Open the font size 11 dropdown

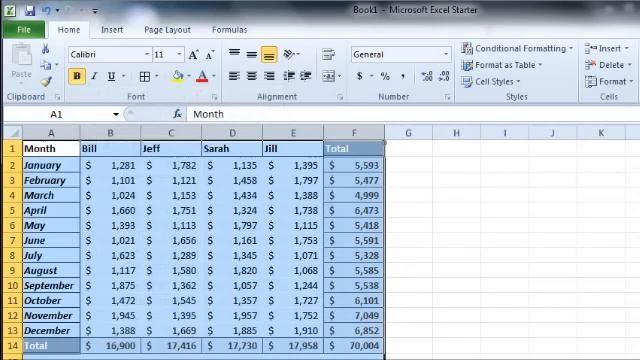(x=179, y=54)
